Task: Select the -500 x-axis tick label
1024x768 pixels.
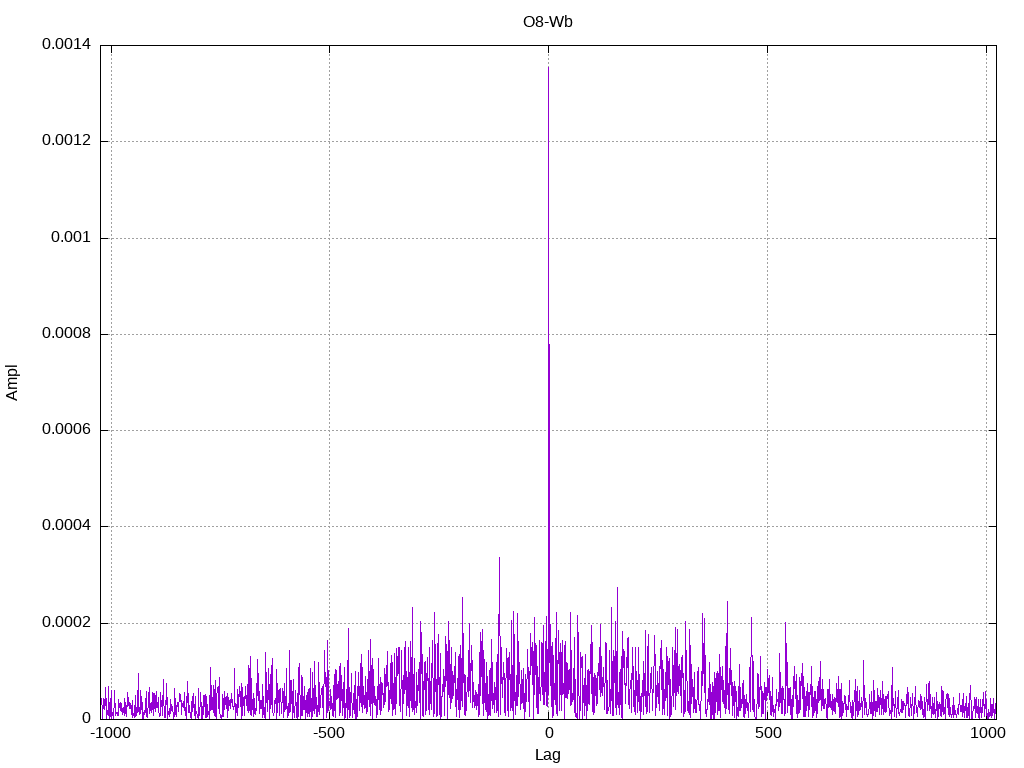Action: pos(329,733)
